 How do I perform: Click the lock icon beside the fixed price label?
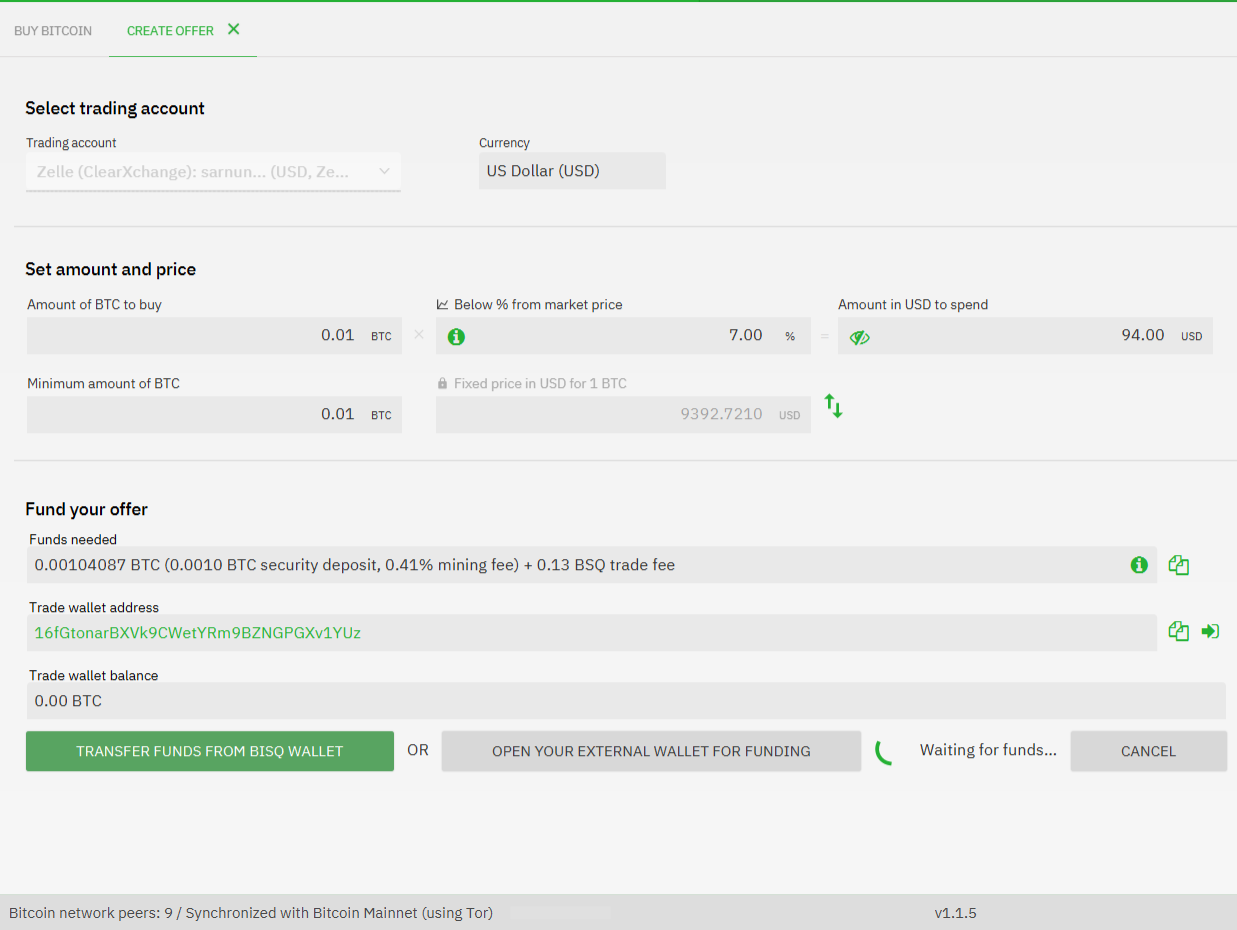pyautogui.click(x=442, y=384)
